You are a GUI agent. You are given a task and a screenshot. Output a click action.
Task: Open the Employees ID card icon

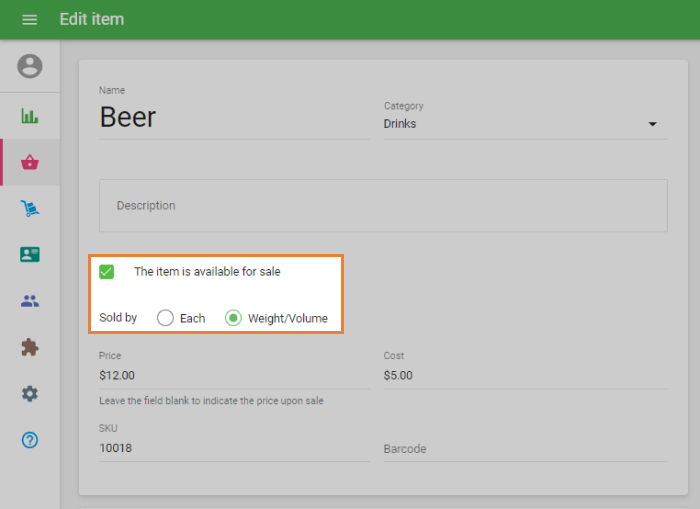tap(30, 254)
